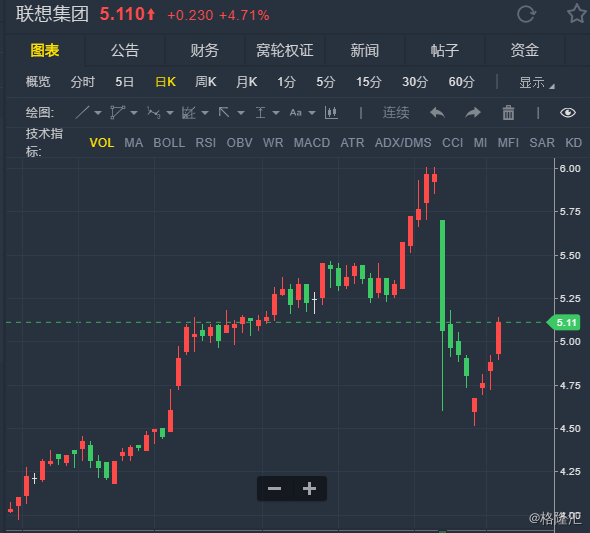Expand line tool dropdown arrow
This screenshot has width=590, height=533.
98,113
